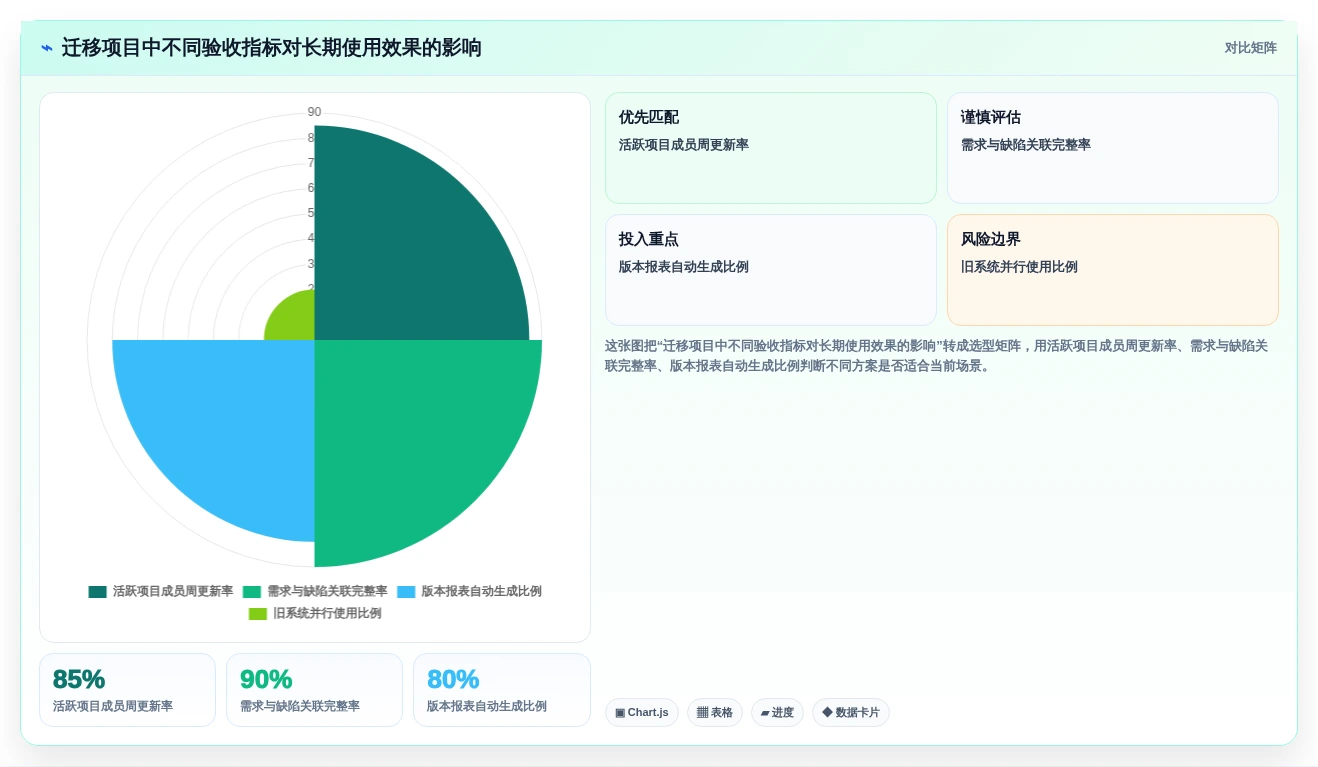Click 旧系统并行使用比例 text in 风险边界 card

[1019, 267]
